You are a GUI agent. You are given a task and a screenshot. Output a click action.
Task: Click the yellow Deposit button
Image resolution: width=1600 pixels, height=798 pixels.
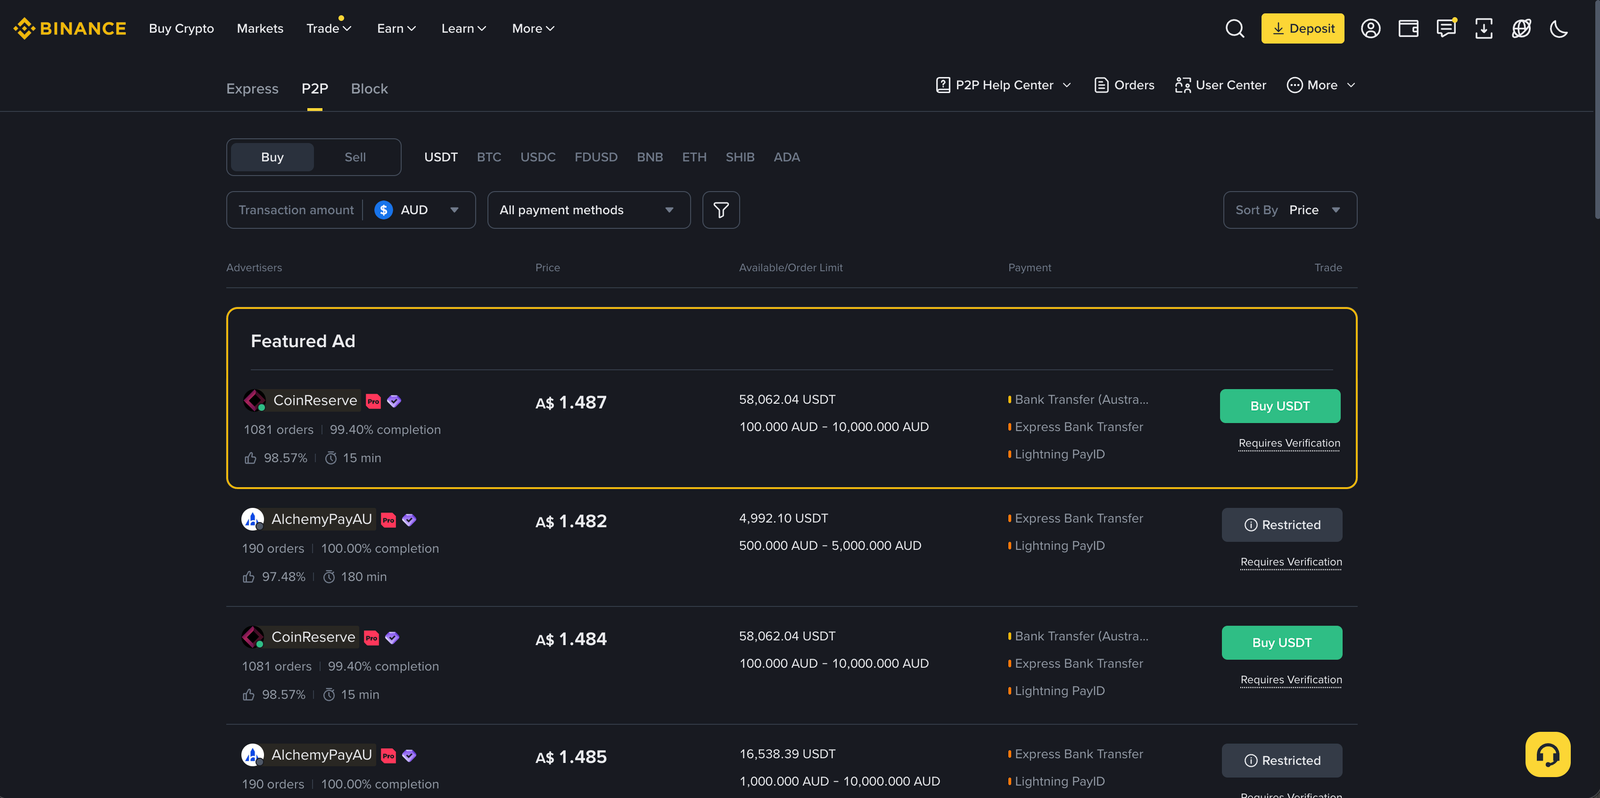coord(1303,28)
